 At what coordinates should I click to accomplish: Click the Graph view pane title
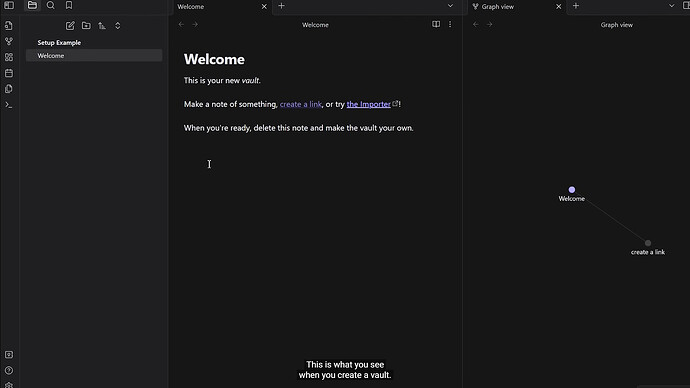pos(617,25)
